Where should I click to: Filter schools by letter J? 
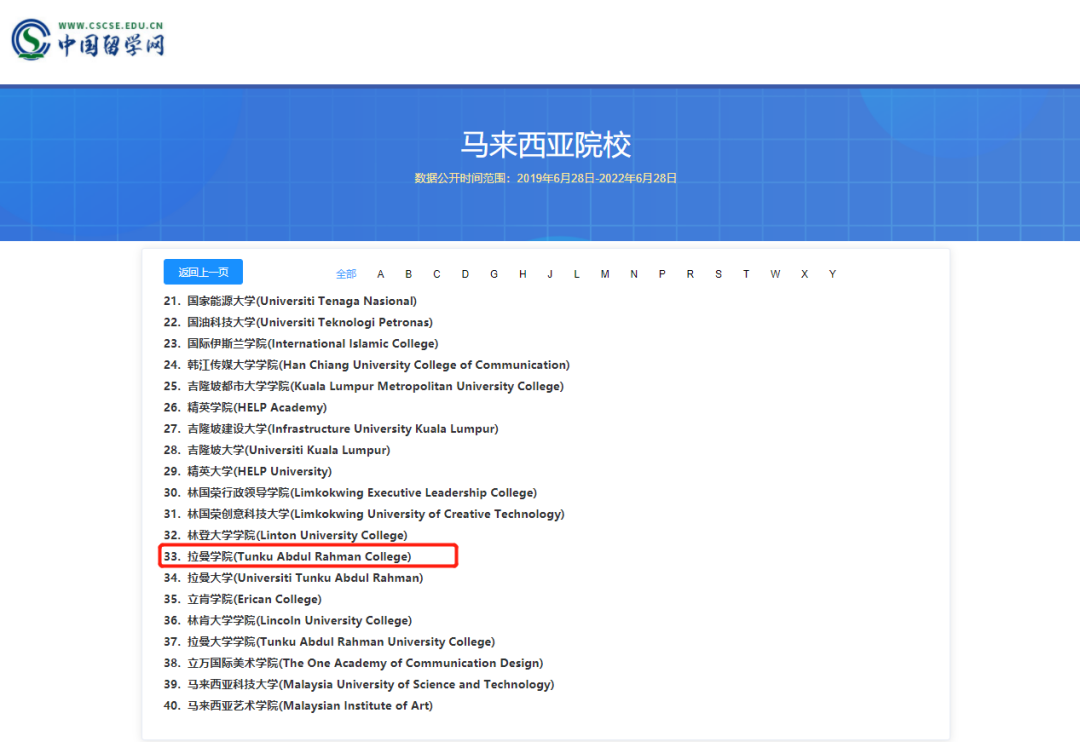click(x=550, y=274)
